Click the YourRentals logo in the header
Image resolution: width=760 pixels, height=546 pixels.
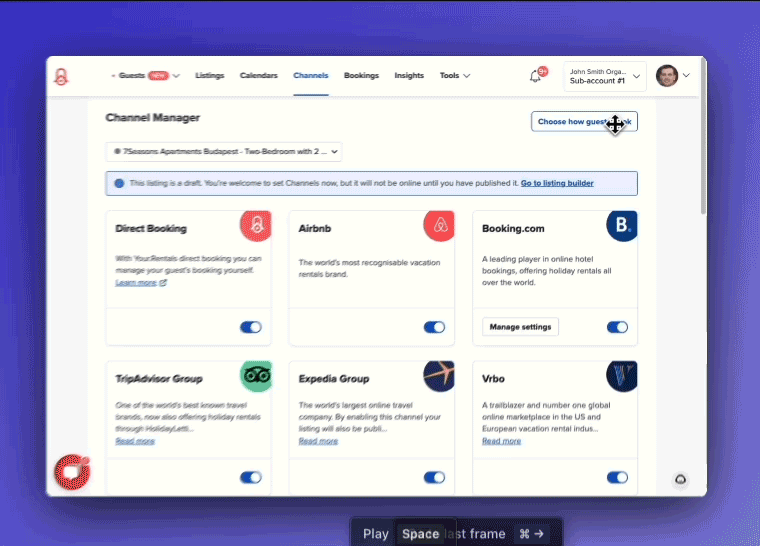tap(61, 77)
